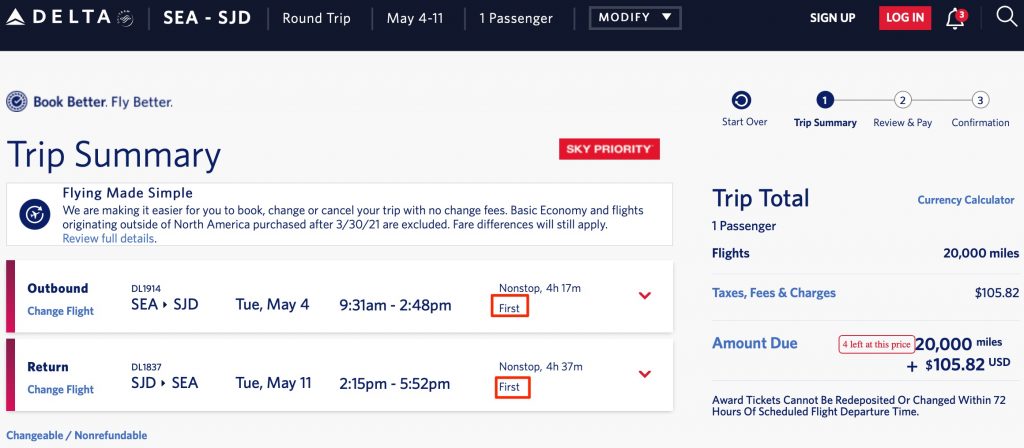Open the notifications bell icon
Viewport: 1024px width, 448px height.
[x=955, y=19]
